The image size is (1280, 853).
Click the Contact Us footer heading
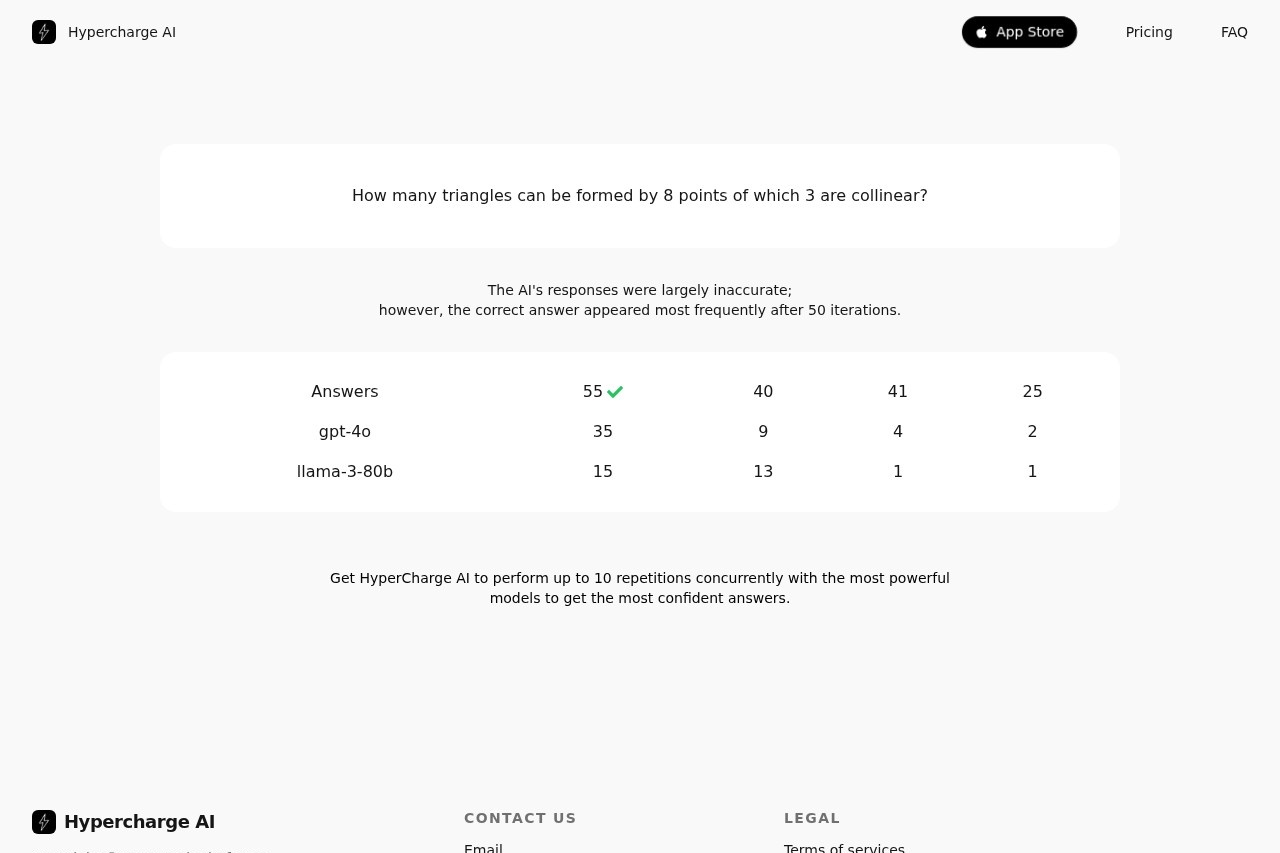click(x=520, y=818)
